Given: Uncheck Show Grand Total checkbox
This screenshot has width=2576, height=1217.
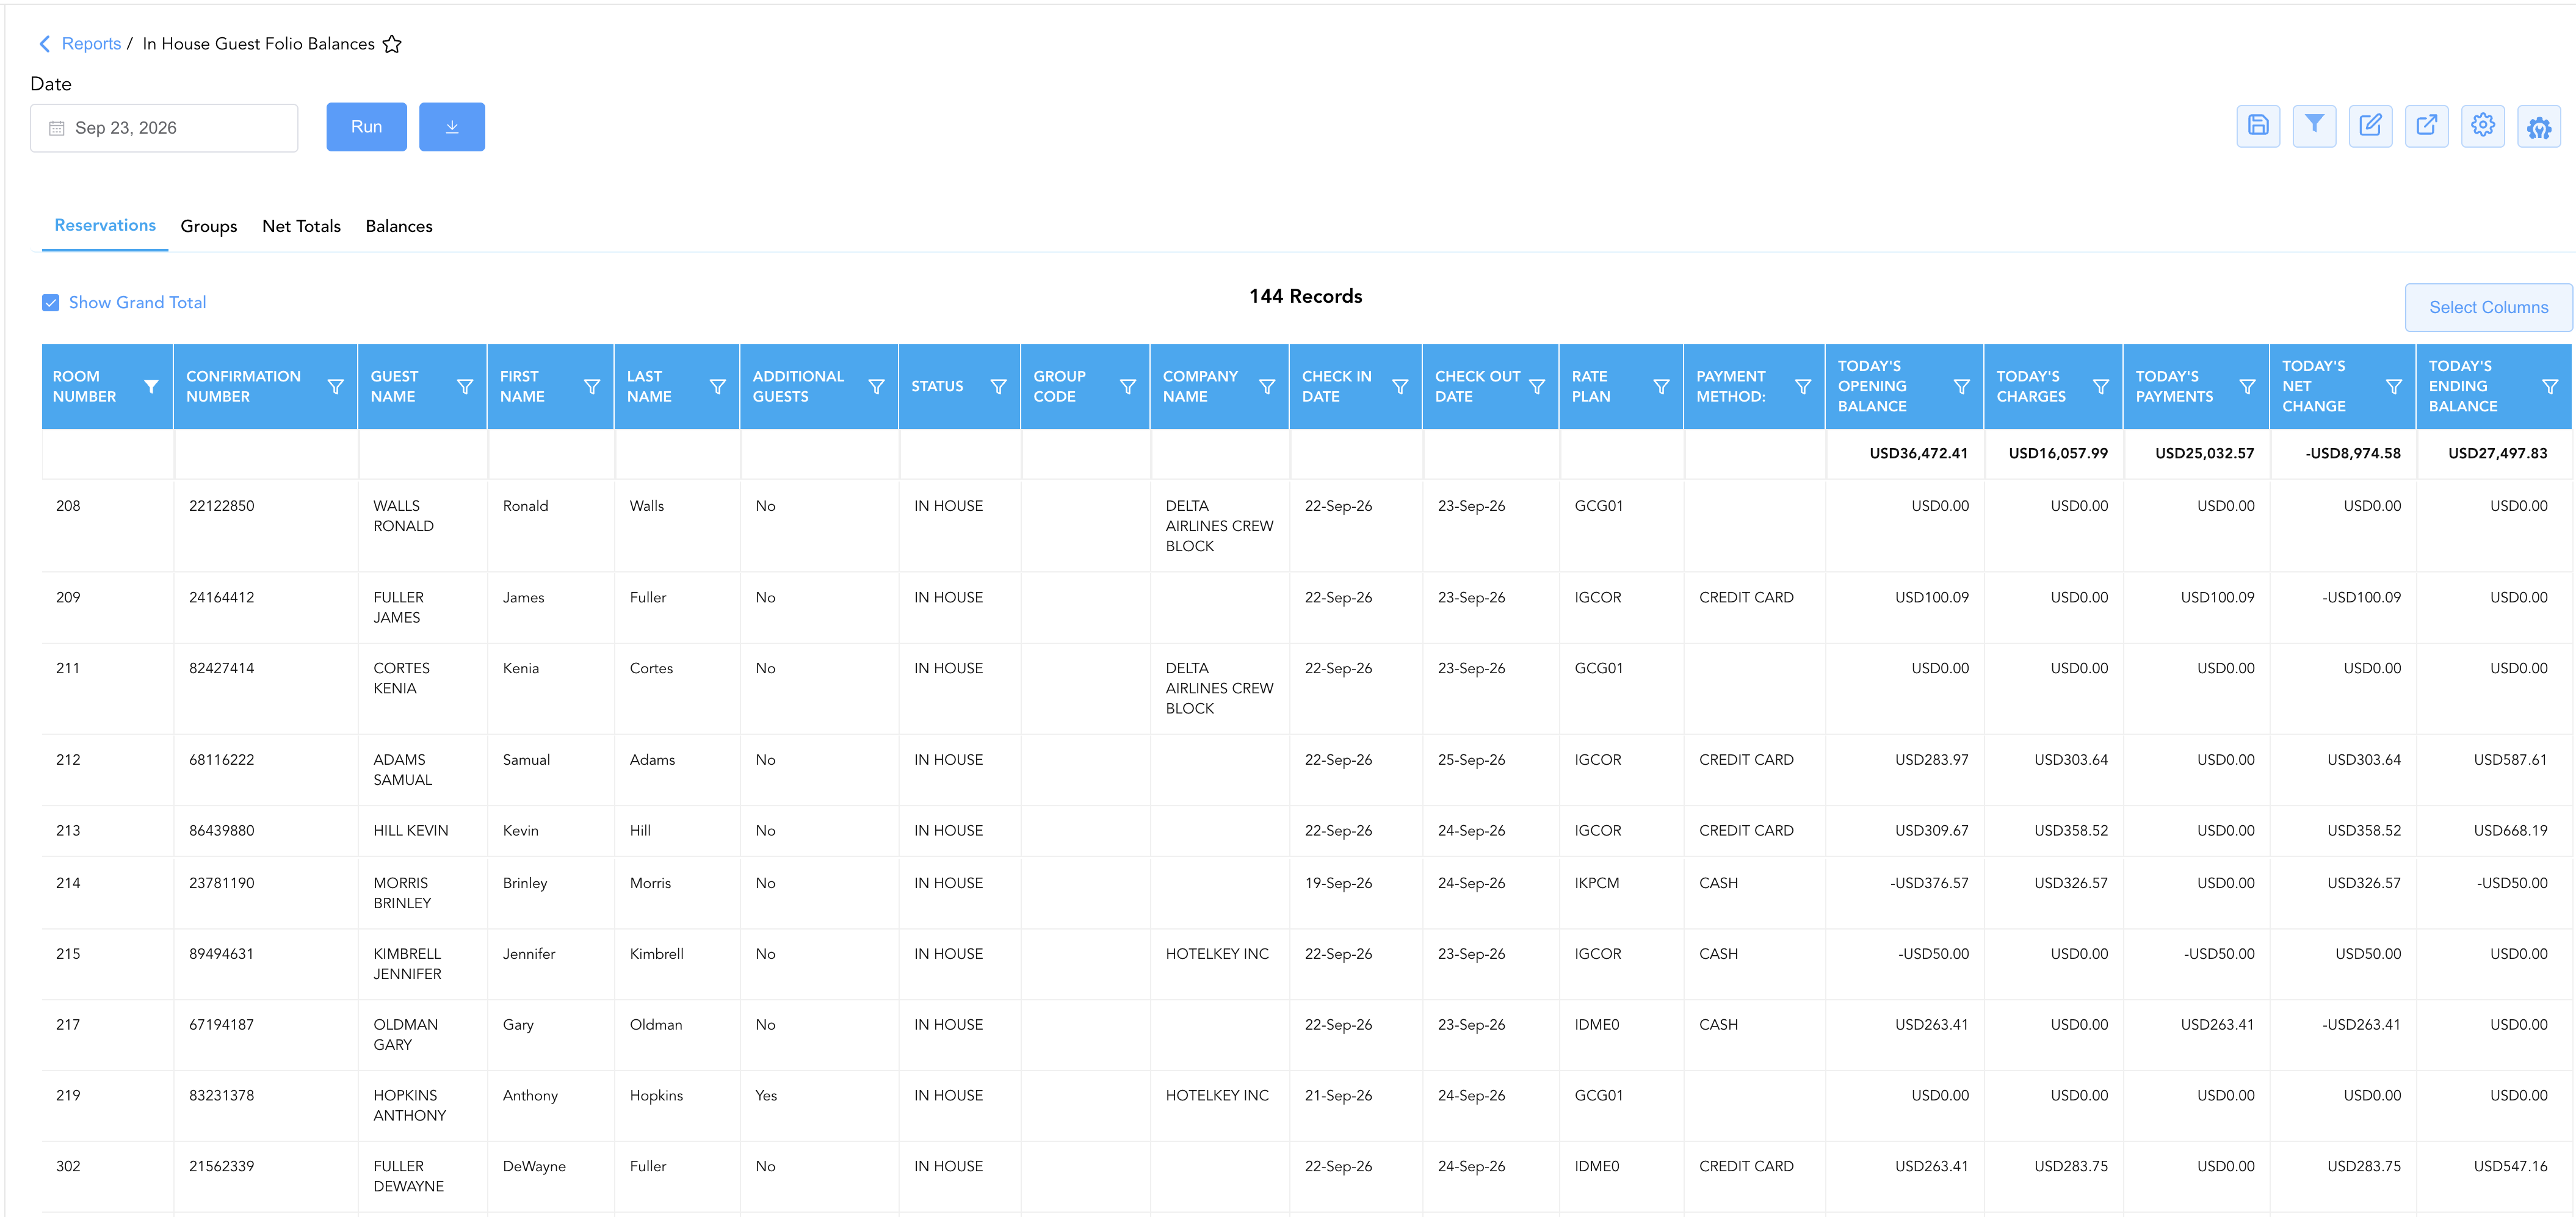Looking at the screenshot, I should (51, 303).
